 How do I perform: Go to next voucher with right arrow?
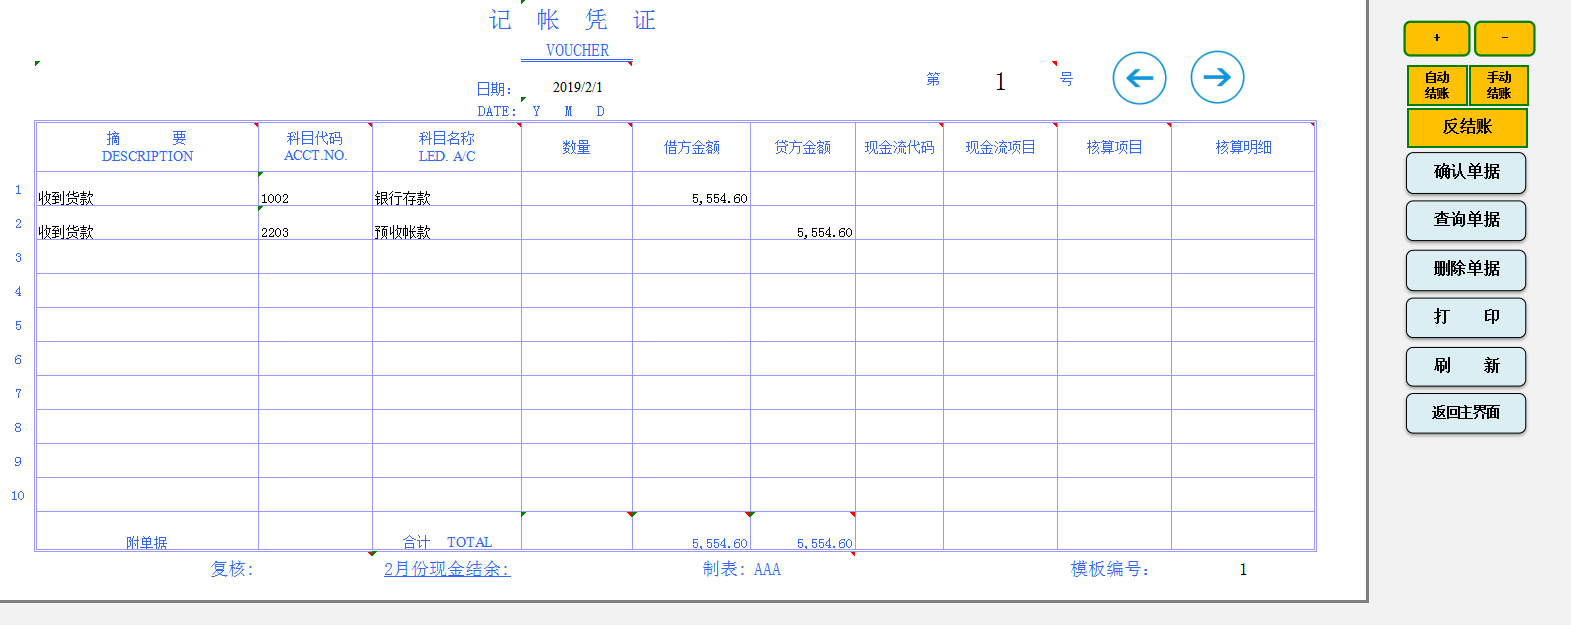(1217, 77)
